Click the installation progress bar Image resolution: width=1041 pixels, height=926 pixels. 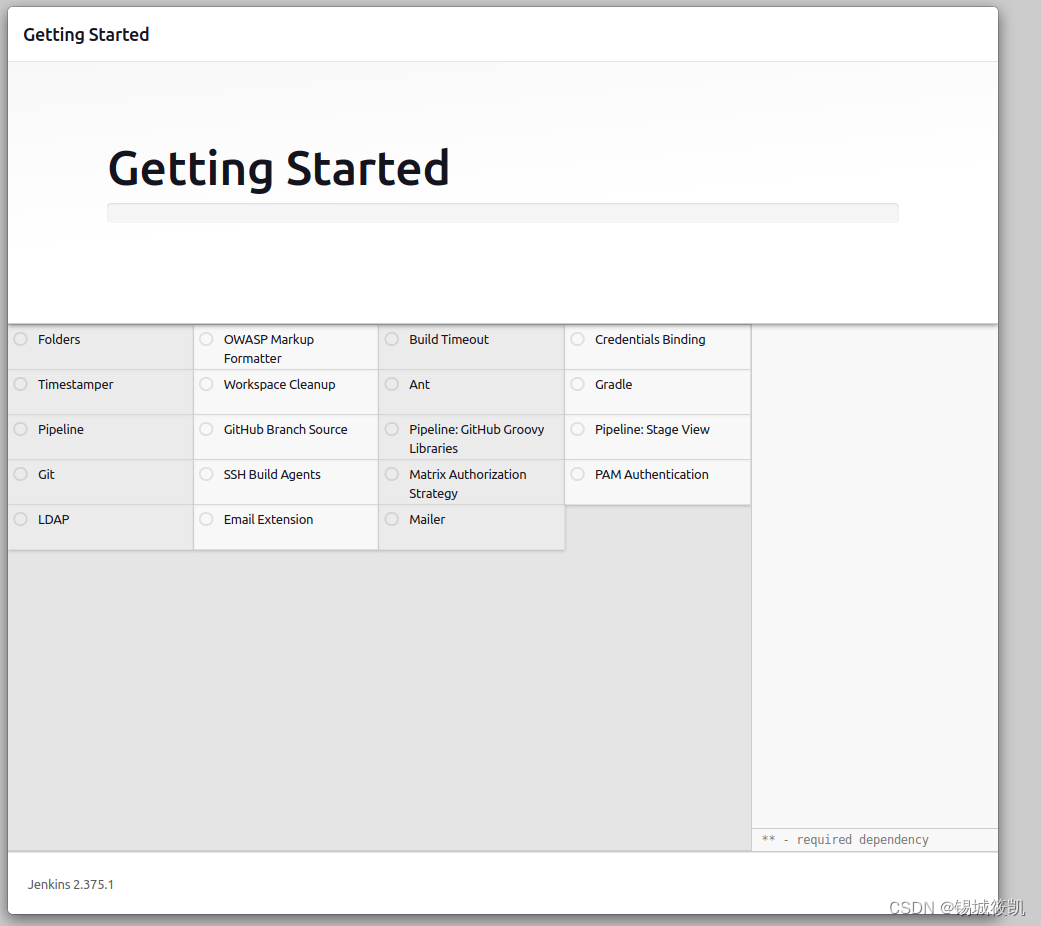(x=503, y=213)
